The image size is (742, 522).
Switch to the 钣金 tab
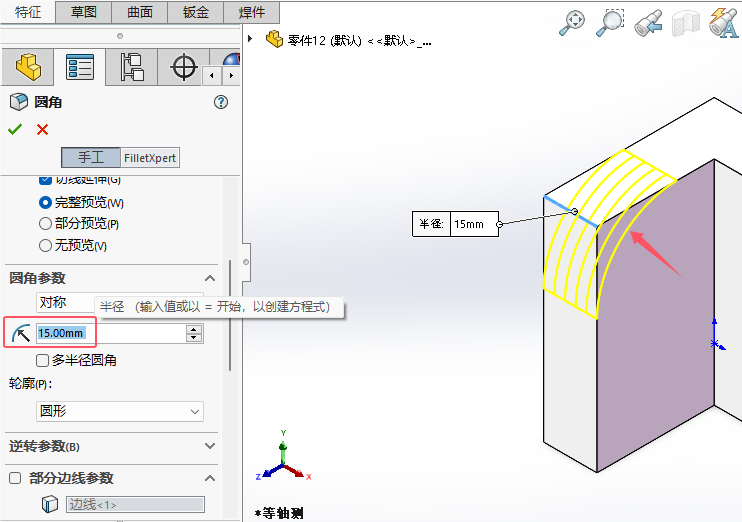point(195,12)
